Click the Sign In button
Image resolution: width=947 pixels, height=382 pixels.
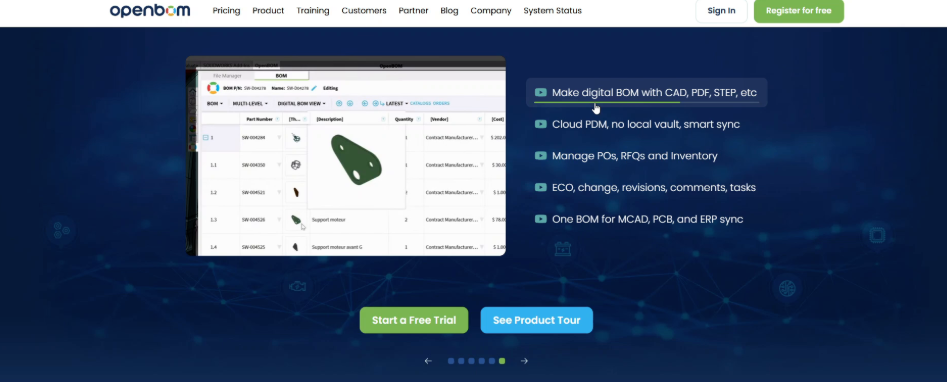721,11
